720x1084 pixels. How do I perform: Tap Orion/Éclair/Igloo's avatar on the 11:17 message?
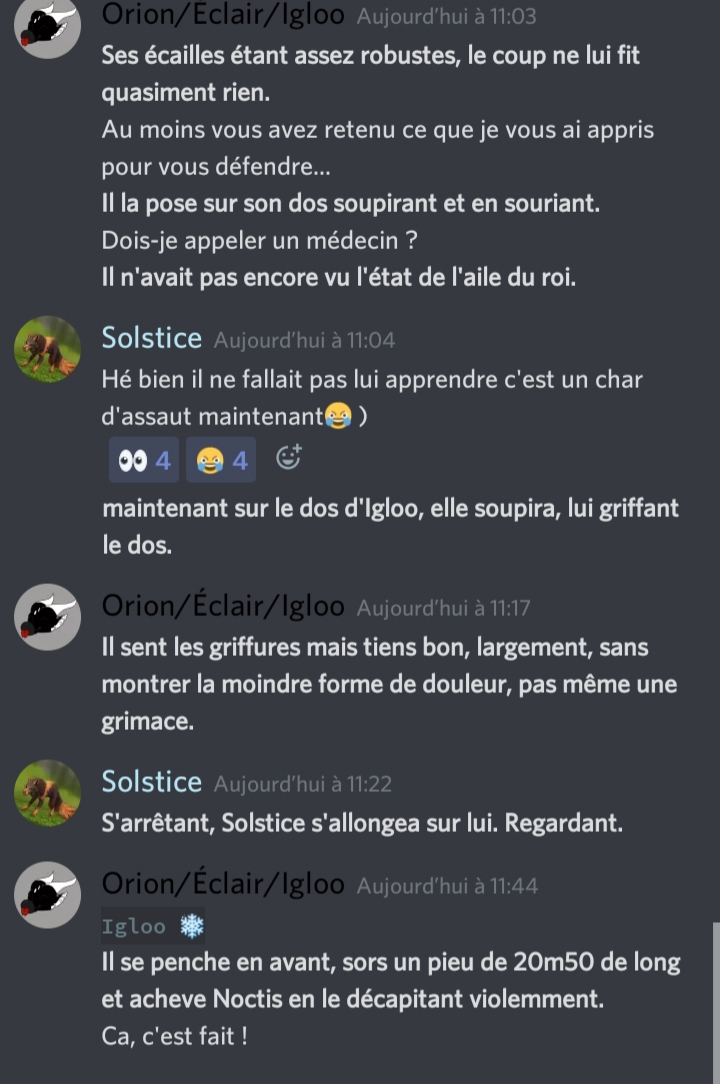click(47, 617)
